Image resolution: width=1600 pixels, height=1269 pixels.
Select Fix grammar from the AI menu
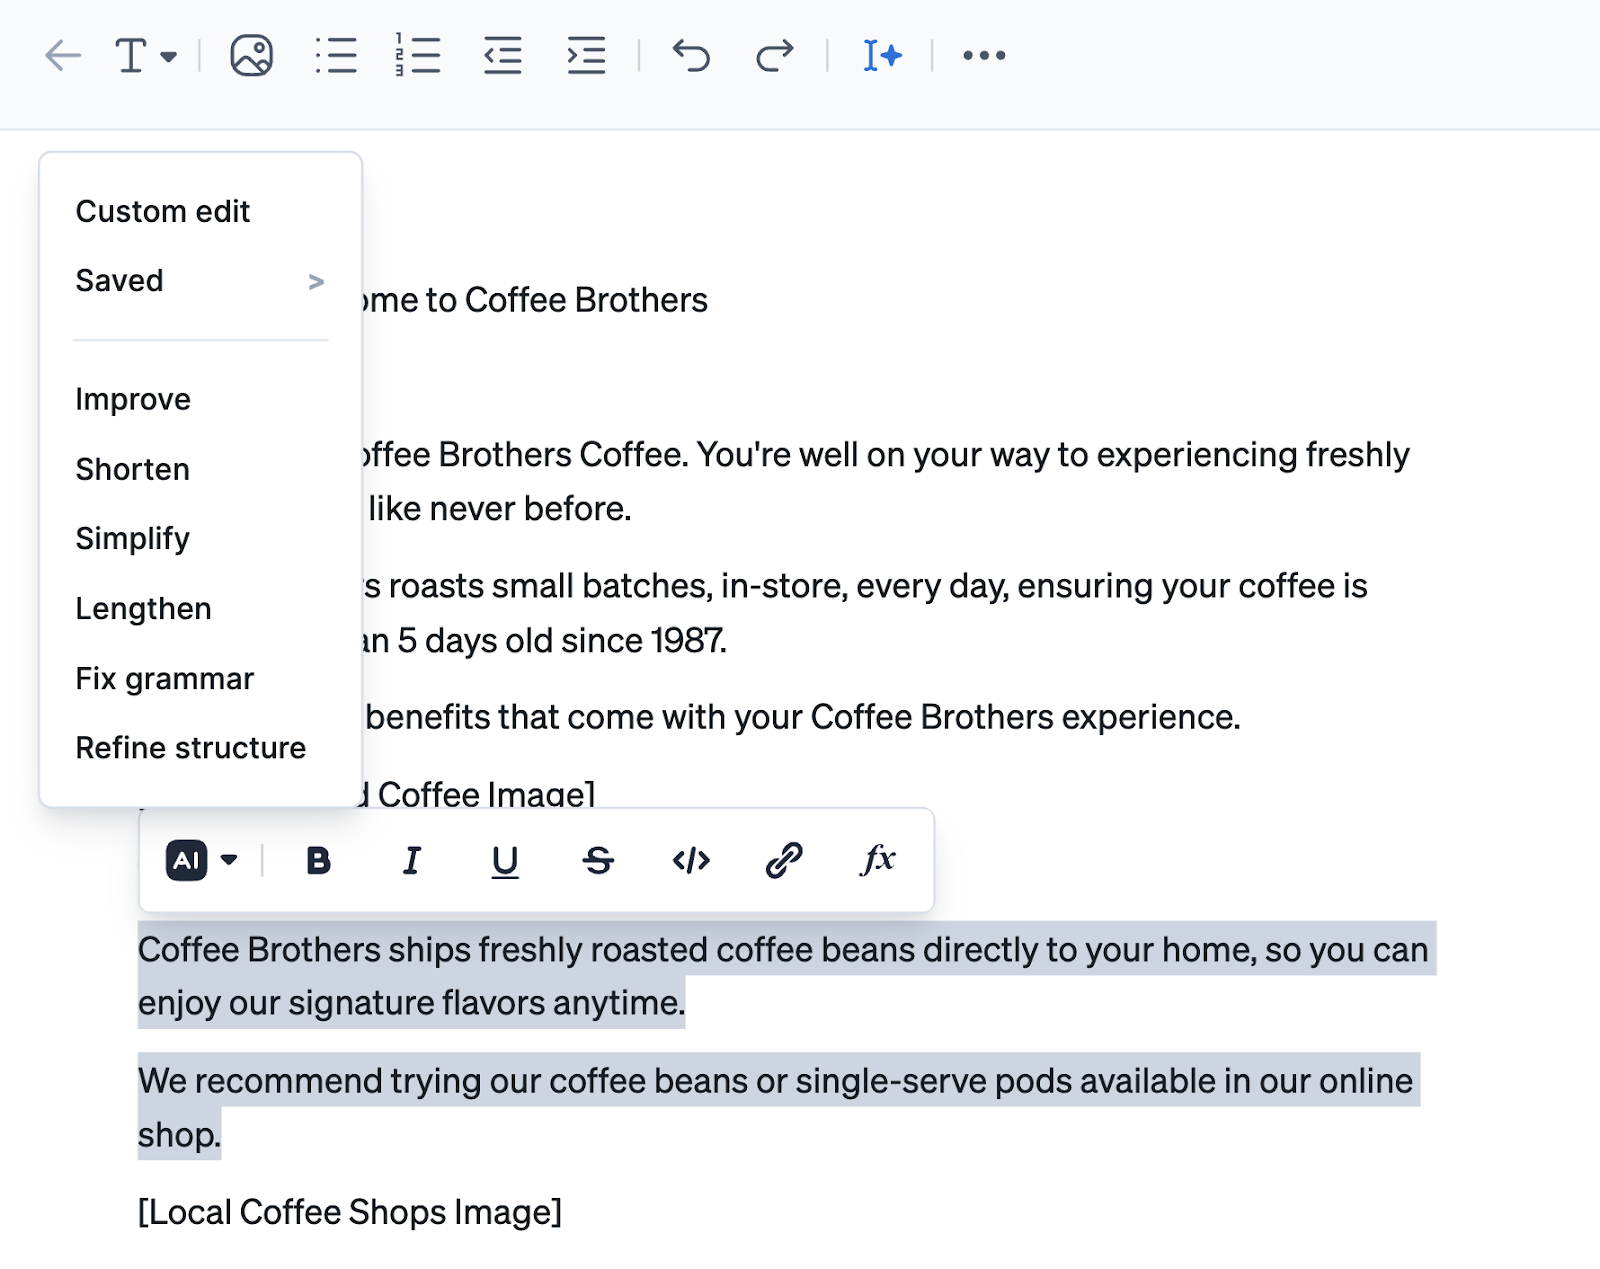[x=165, y=678]
